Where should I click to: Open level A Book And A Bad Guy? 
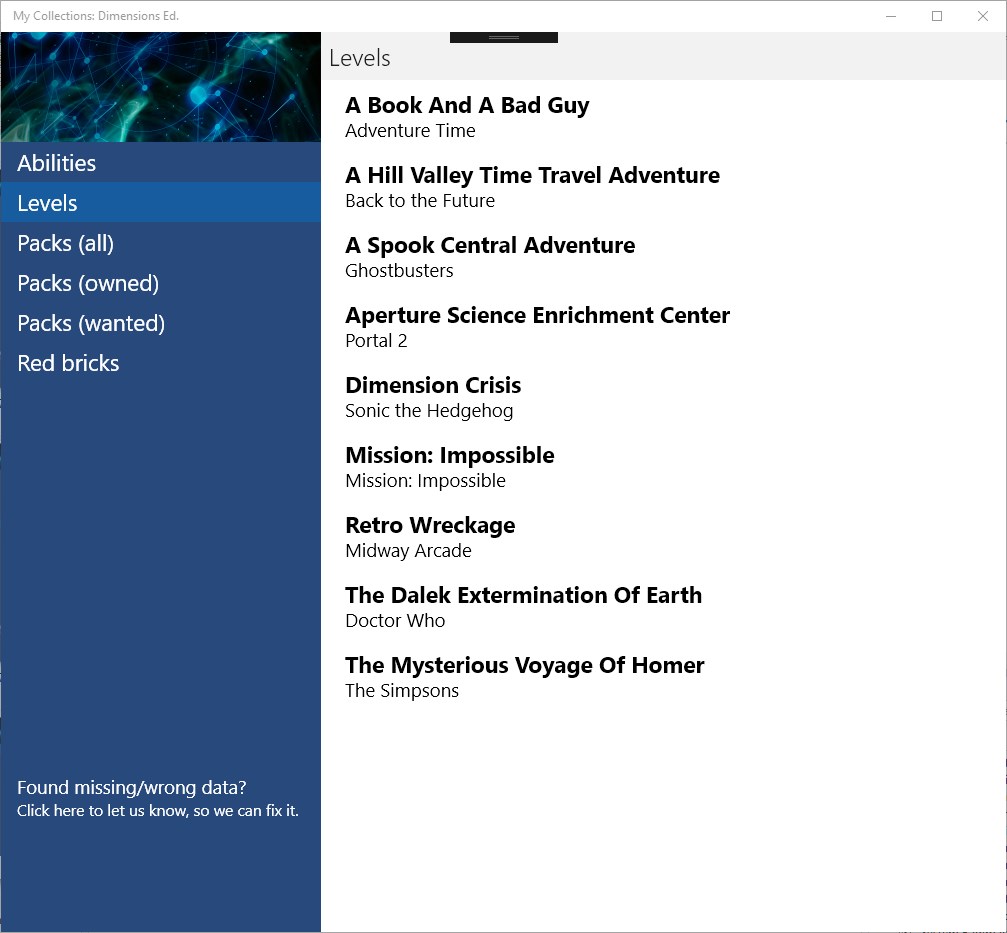[x=467, y=105]
